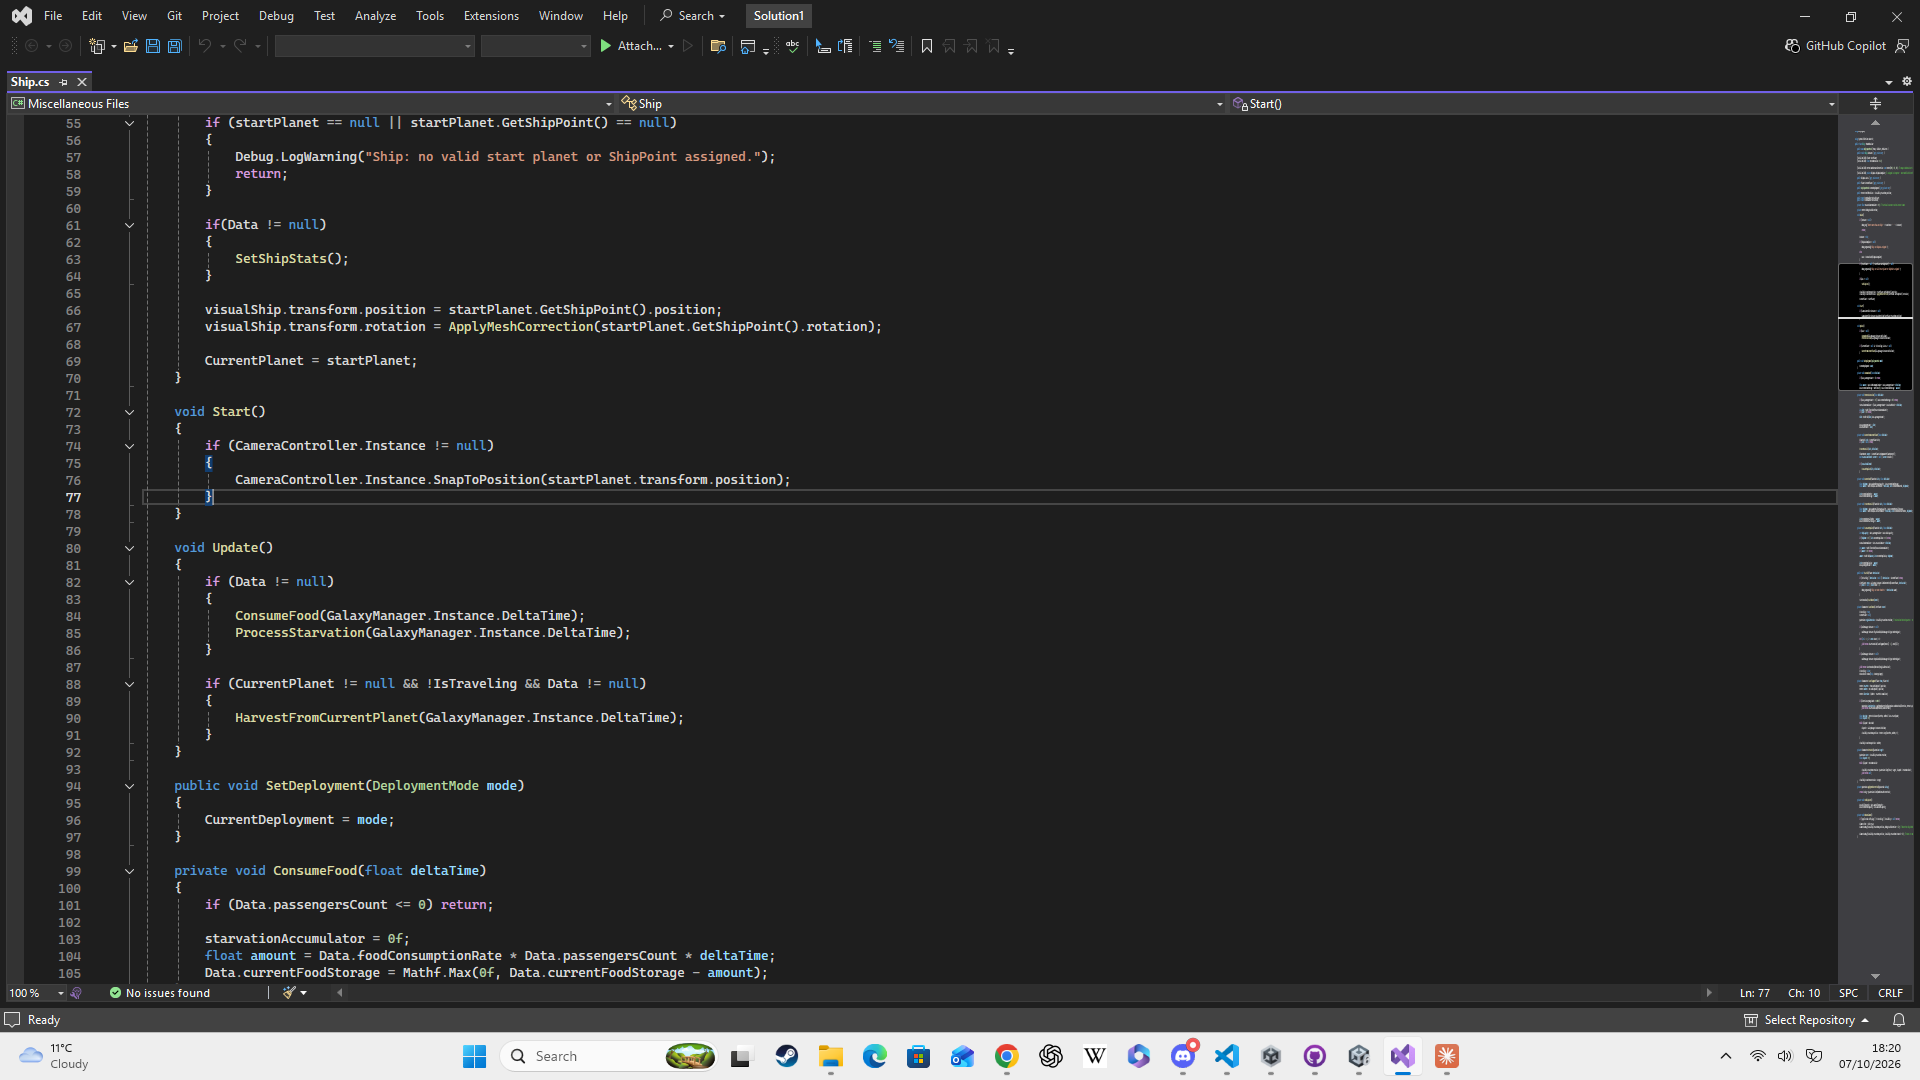The image size is (1920, 1080).
Task: Click the CRLF line ending indicator
Action: pyautogui.click(x=1890, y=993)
